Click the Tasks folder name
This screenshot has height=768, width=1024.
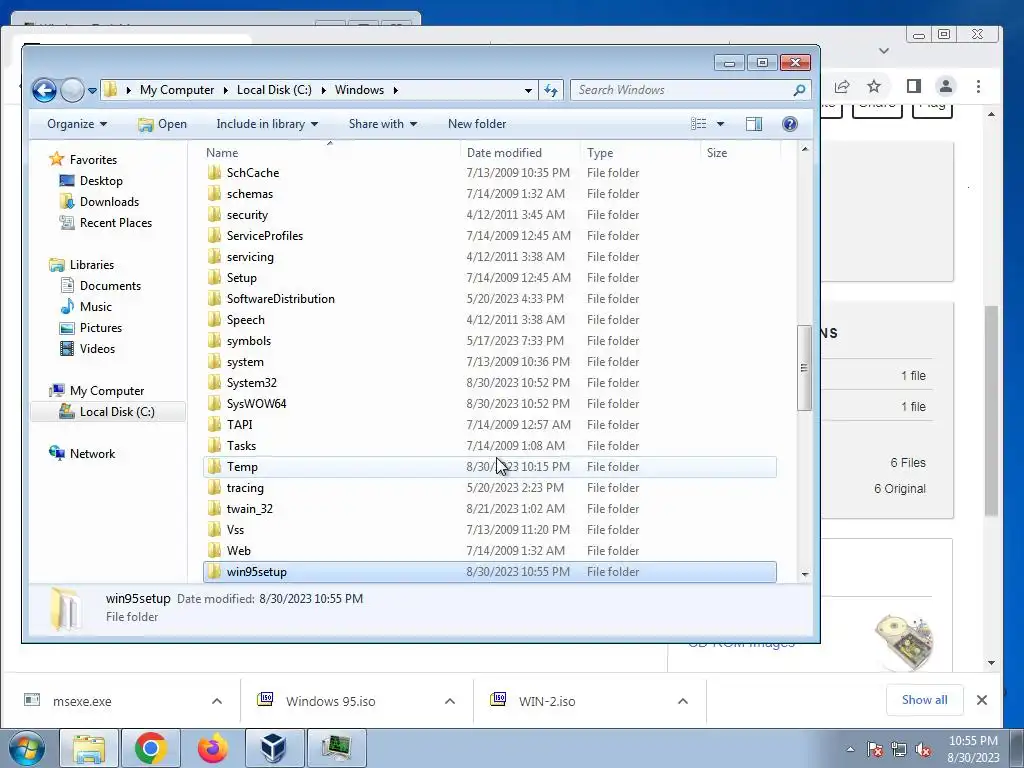[x=241, y=445]
